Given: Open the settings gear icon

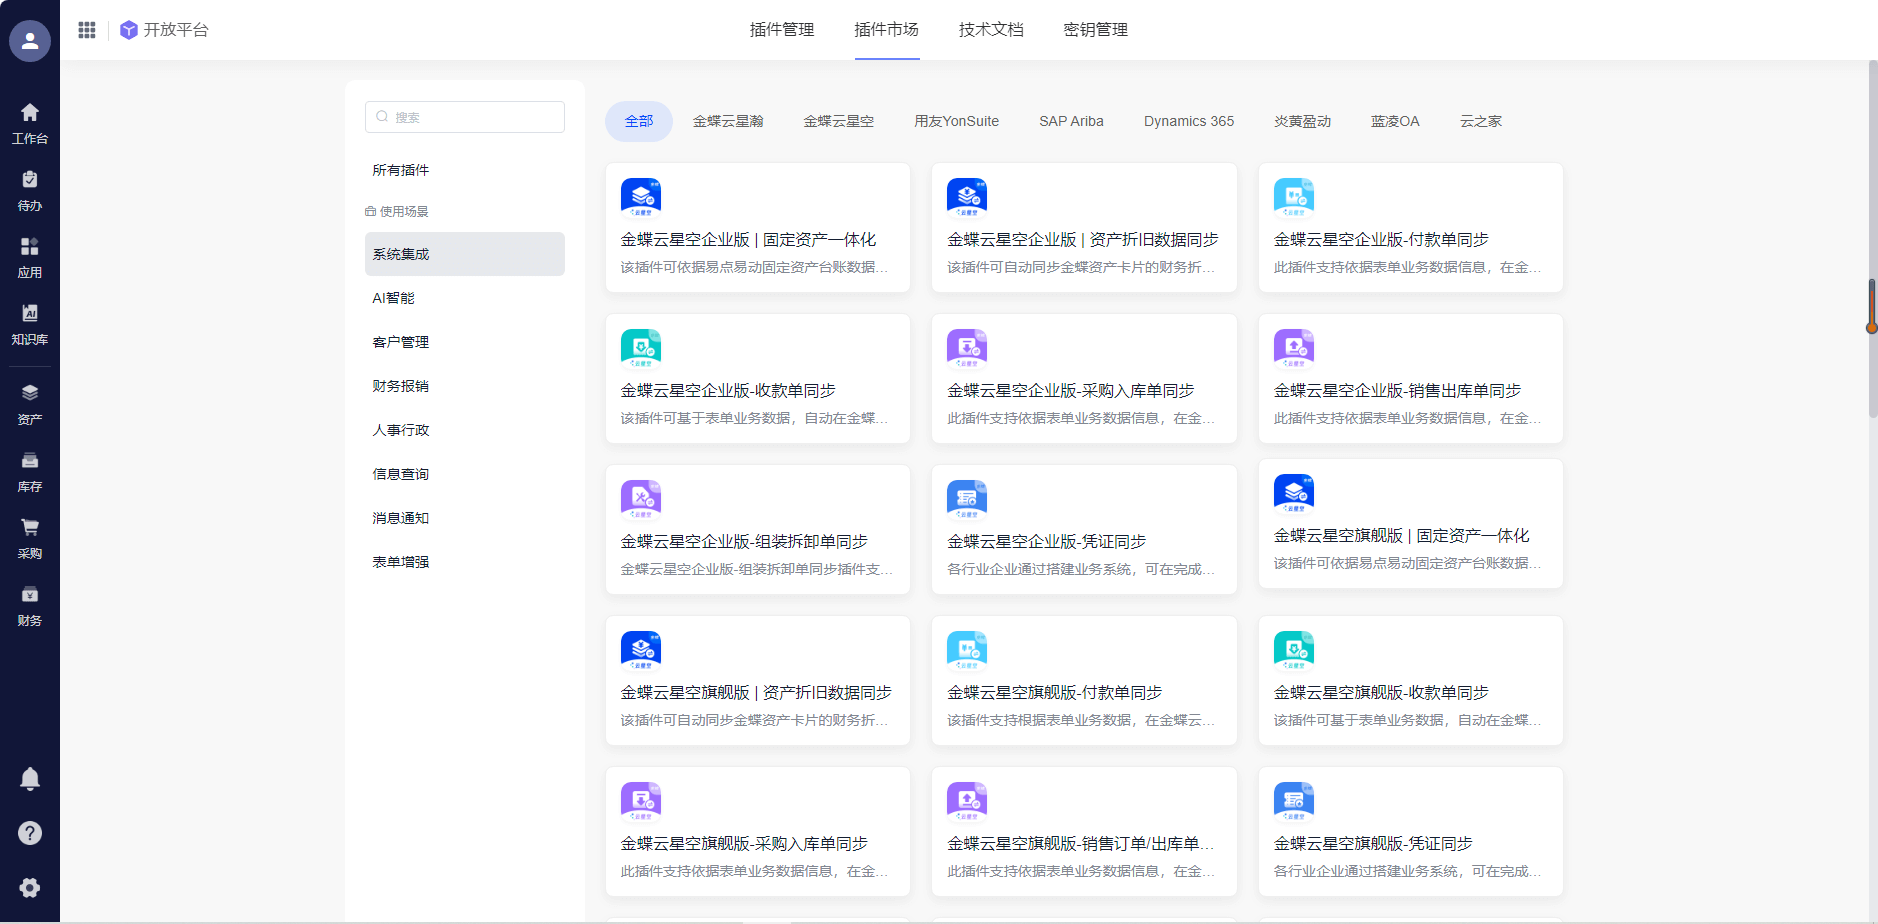Looking at the screenshot, I should click(x=30, y=888).
